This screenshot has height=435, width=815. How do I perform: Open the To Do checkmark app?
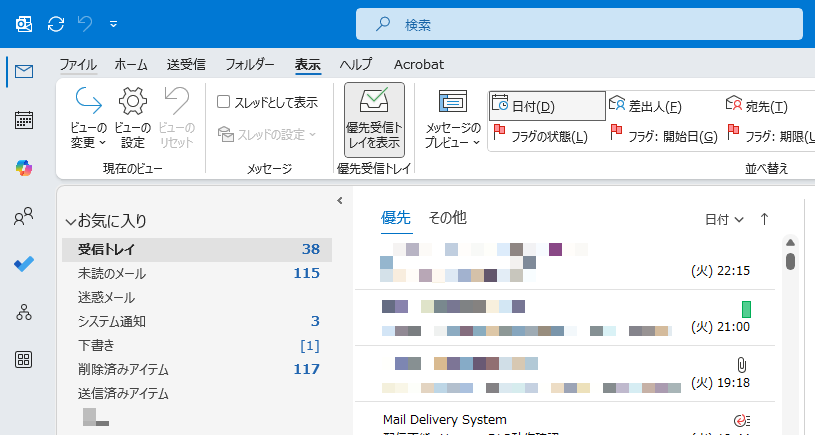click(24, 264)
